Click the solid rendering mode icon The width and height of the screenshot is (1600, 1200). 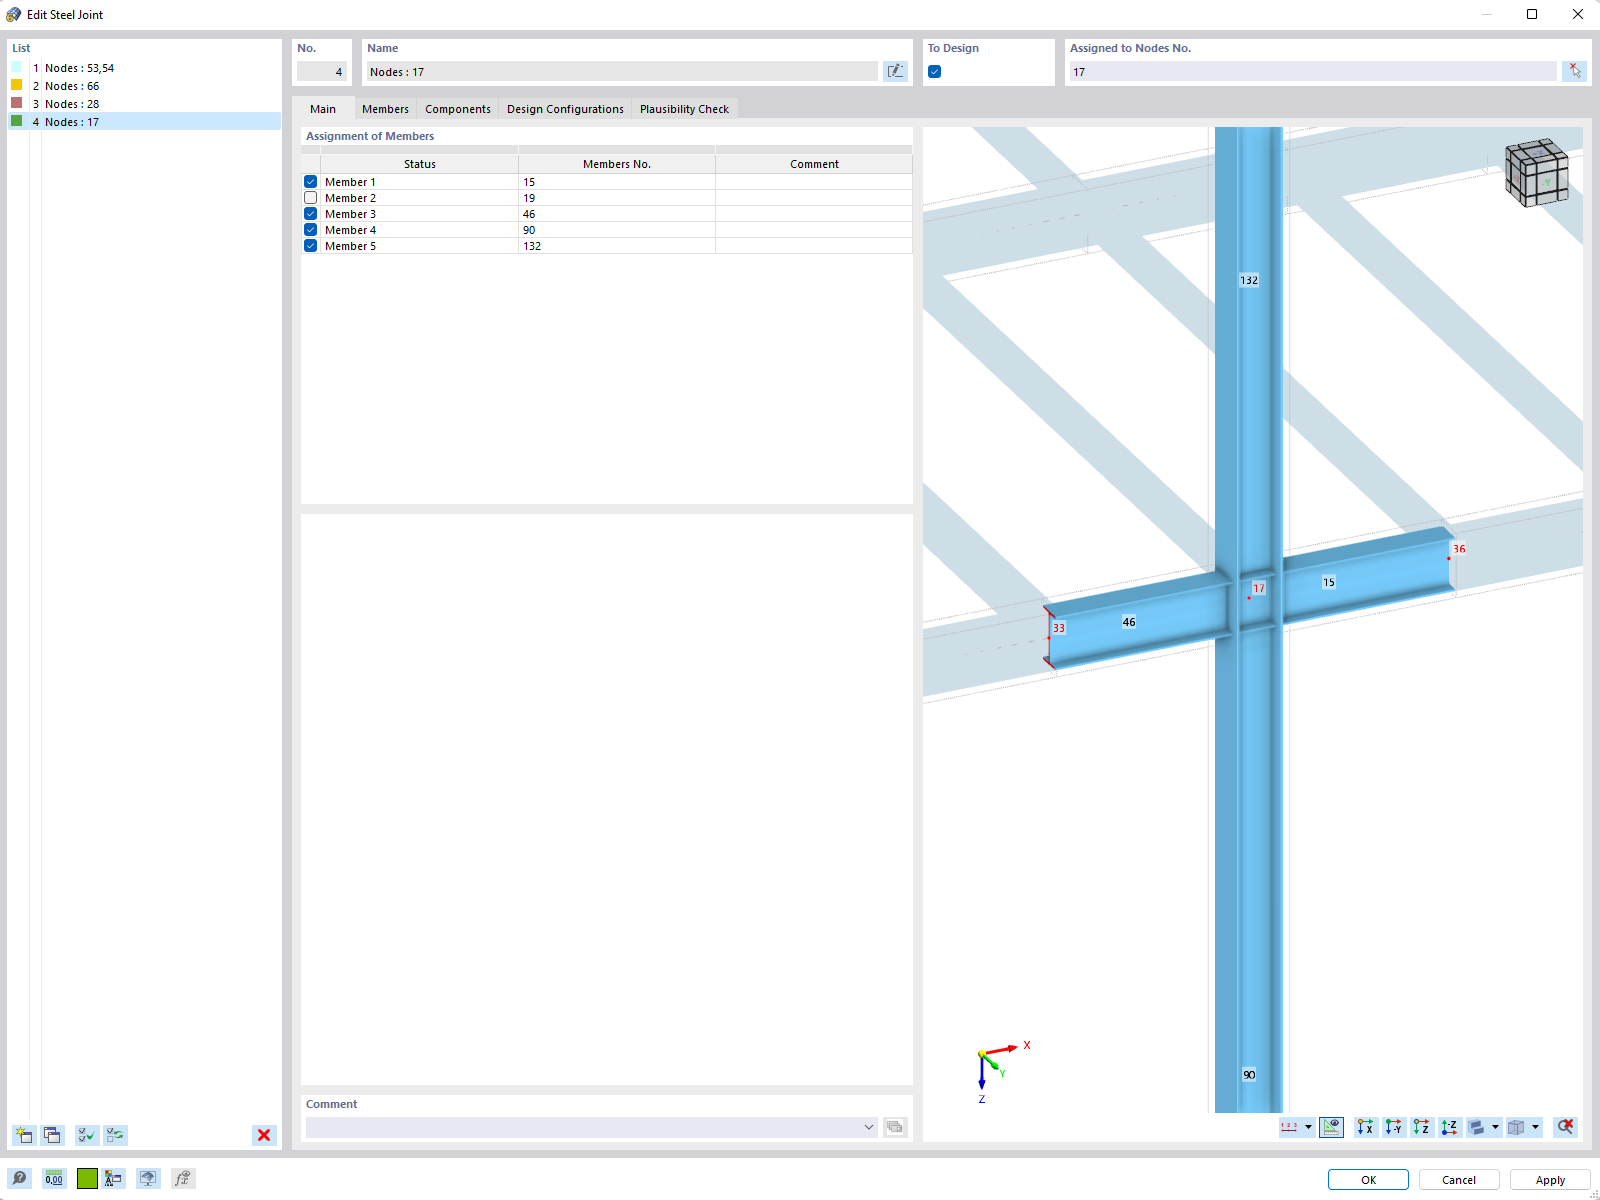(x=1477, y=1127)
